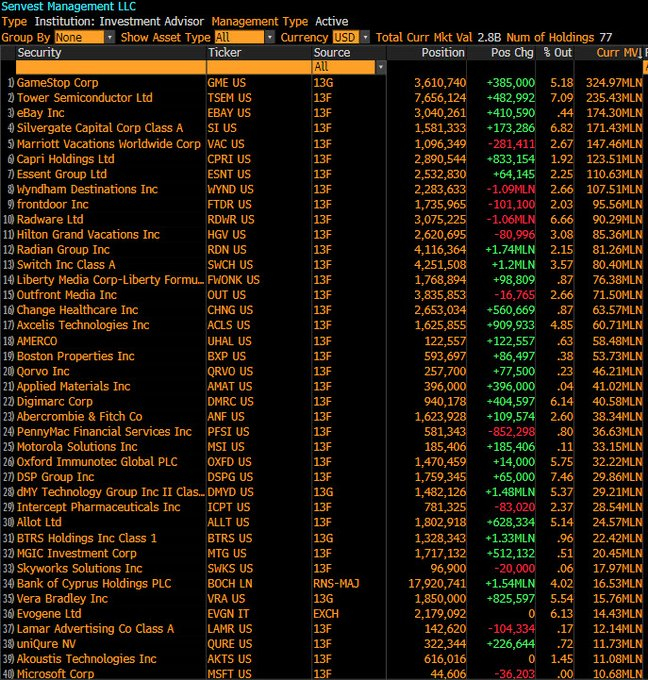Click the Ticker filter input field
The height and width of the screenshot is (680, 648).
click(x=259, y=67)
